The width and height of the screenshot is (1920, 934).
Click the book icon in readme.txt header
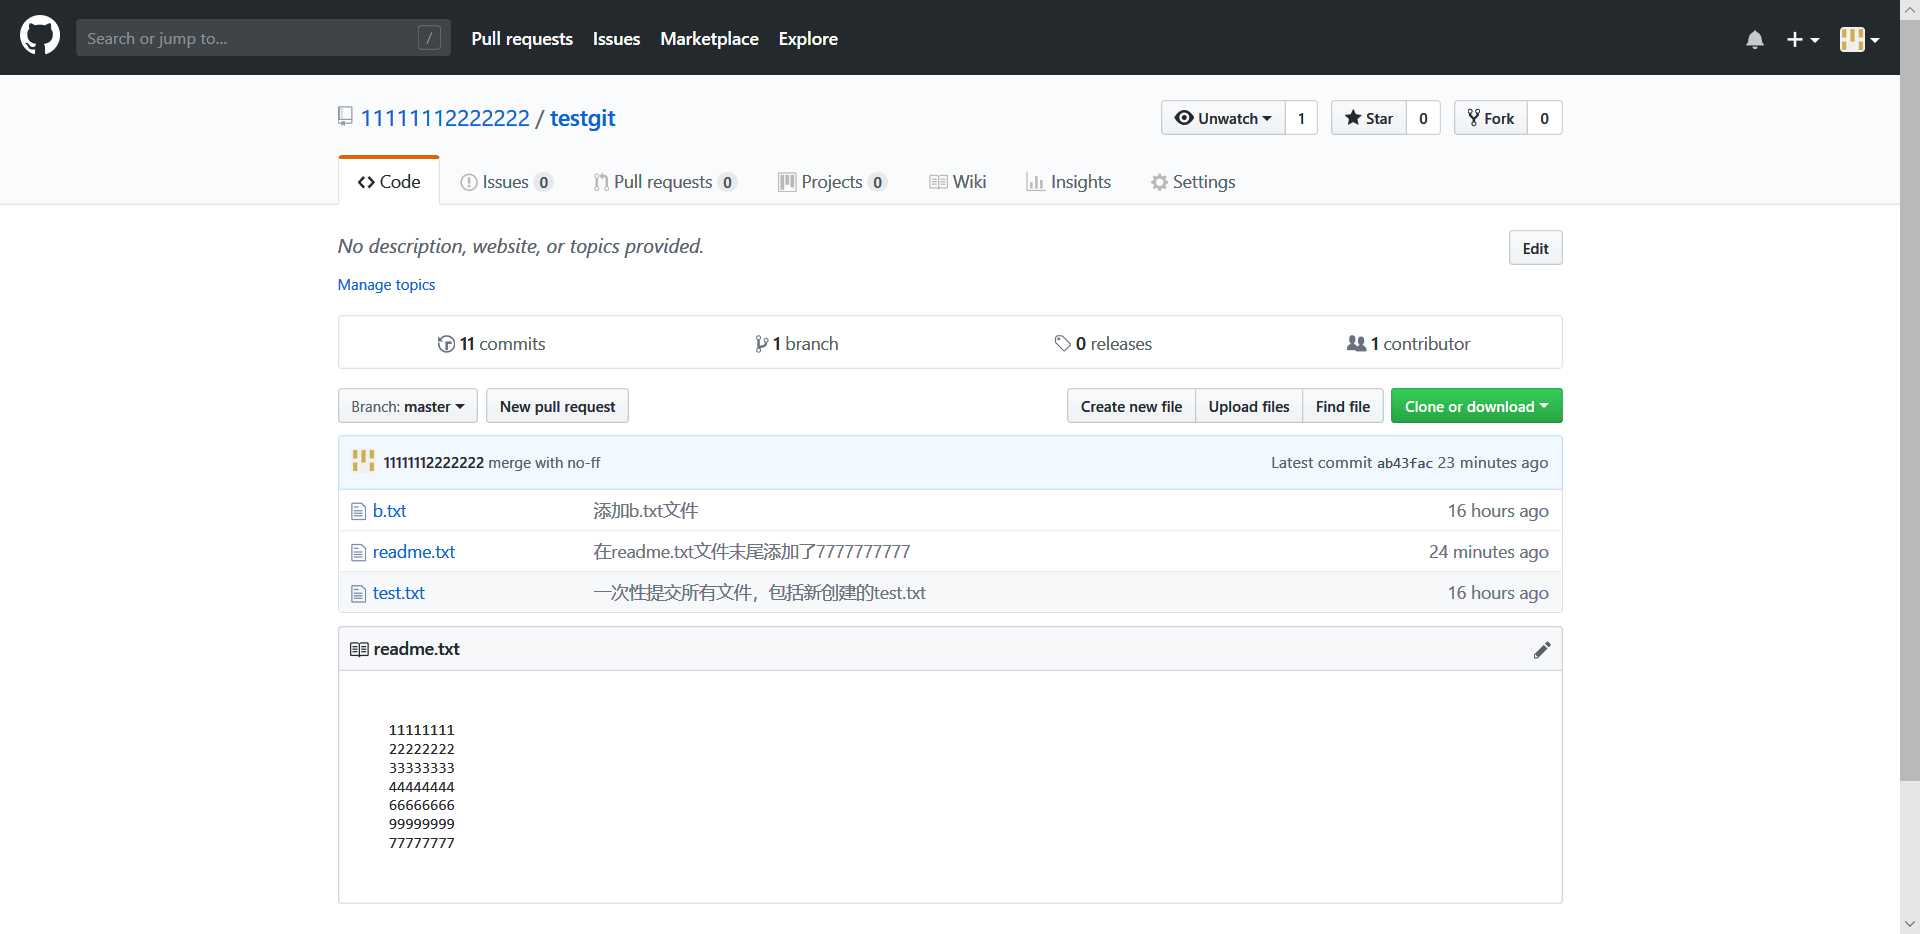359,649
